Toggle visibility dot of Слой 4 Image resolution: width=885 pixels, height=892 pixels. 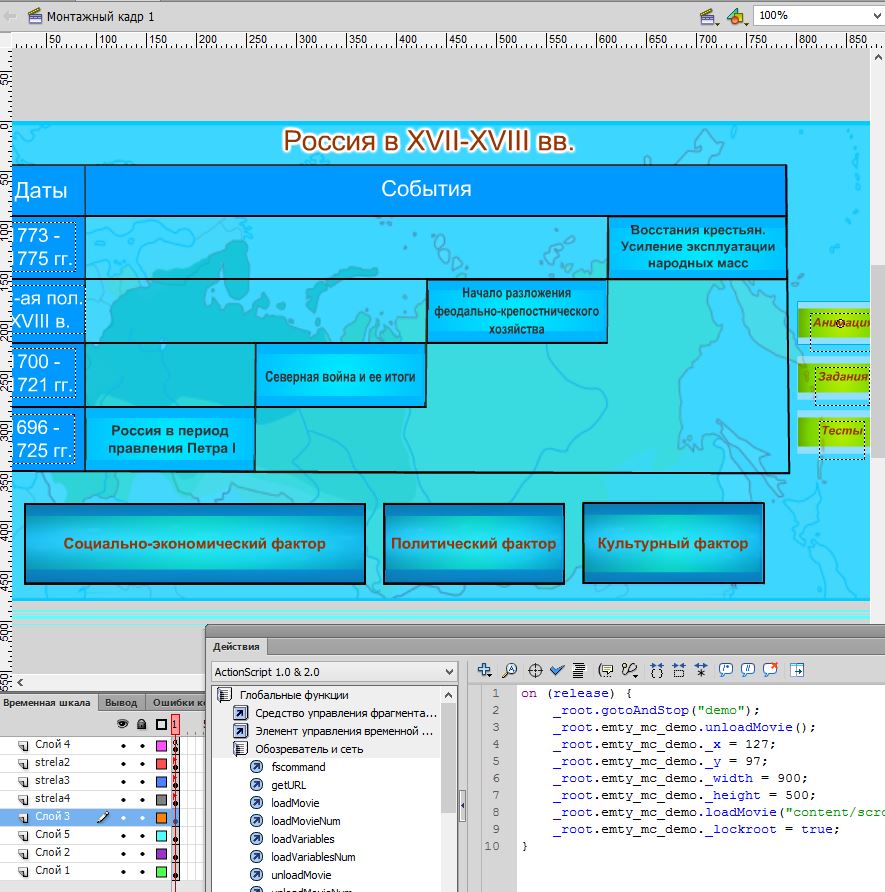pos(123,745)
